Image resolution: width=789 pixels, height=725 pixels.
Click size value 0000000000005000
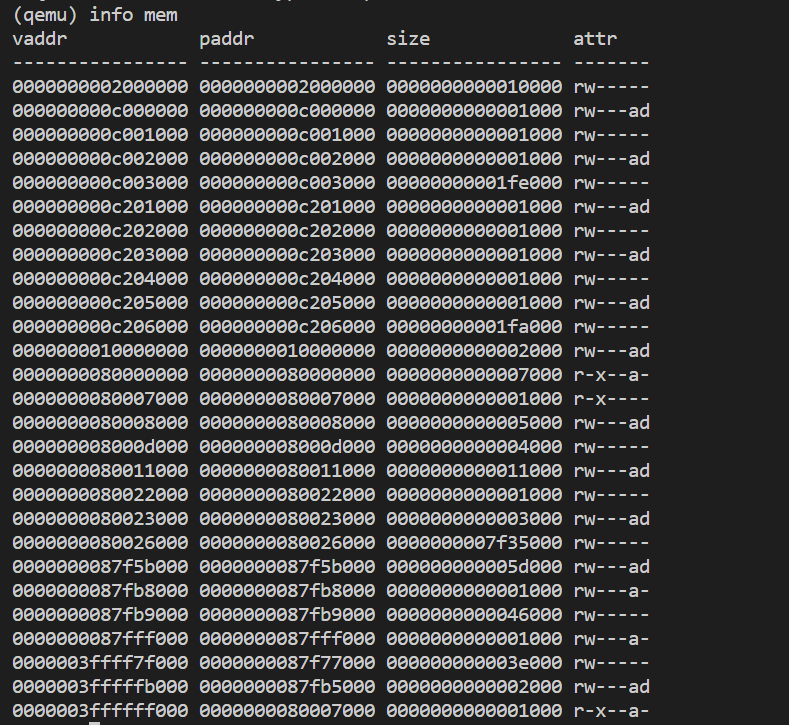point(474,423)
